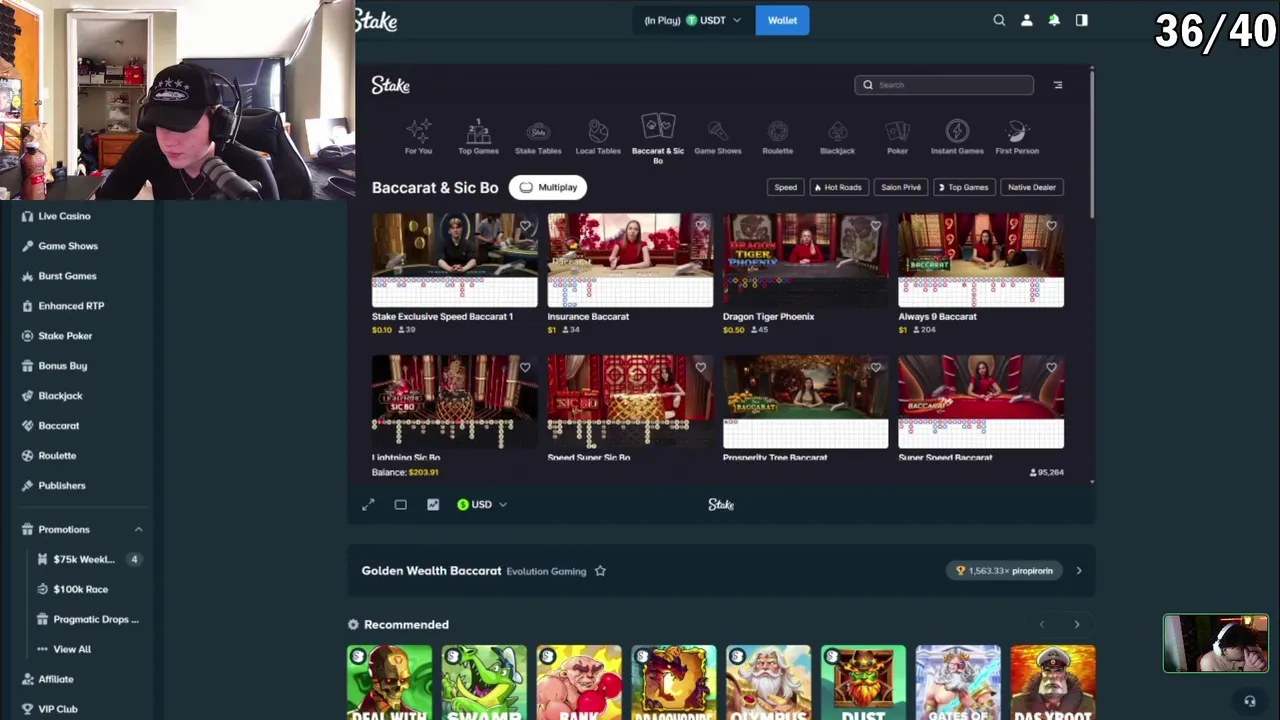The width and height of the screenshot is (1280, 720).
Task: Select the Game Shows category icon
Action: (x=718, y=136)
